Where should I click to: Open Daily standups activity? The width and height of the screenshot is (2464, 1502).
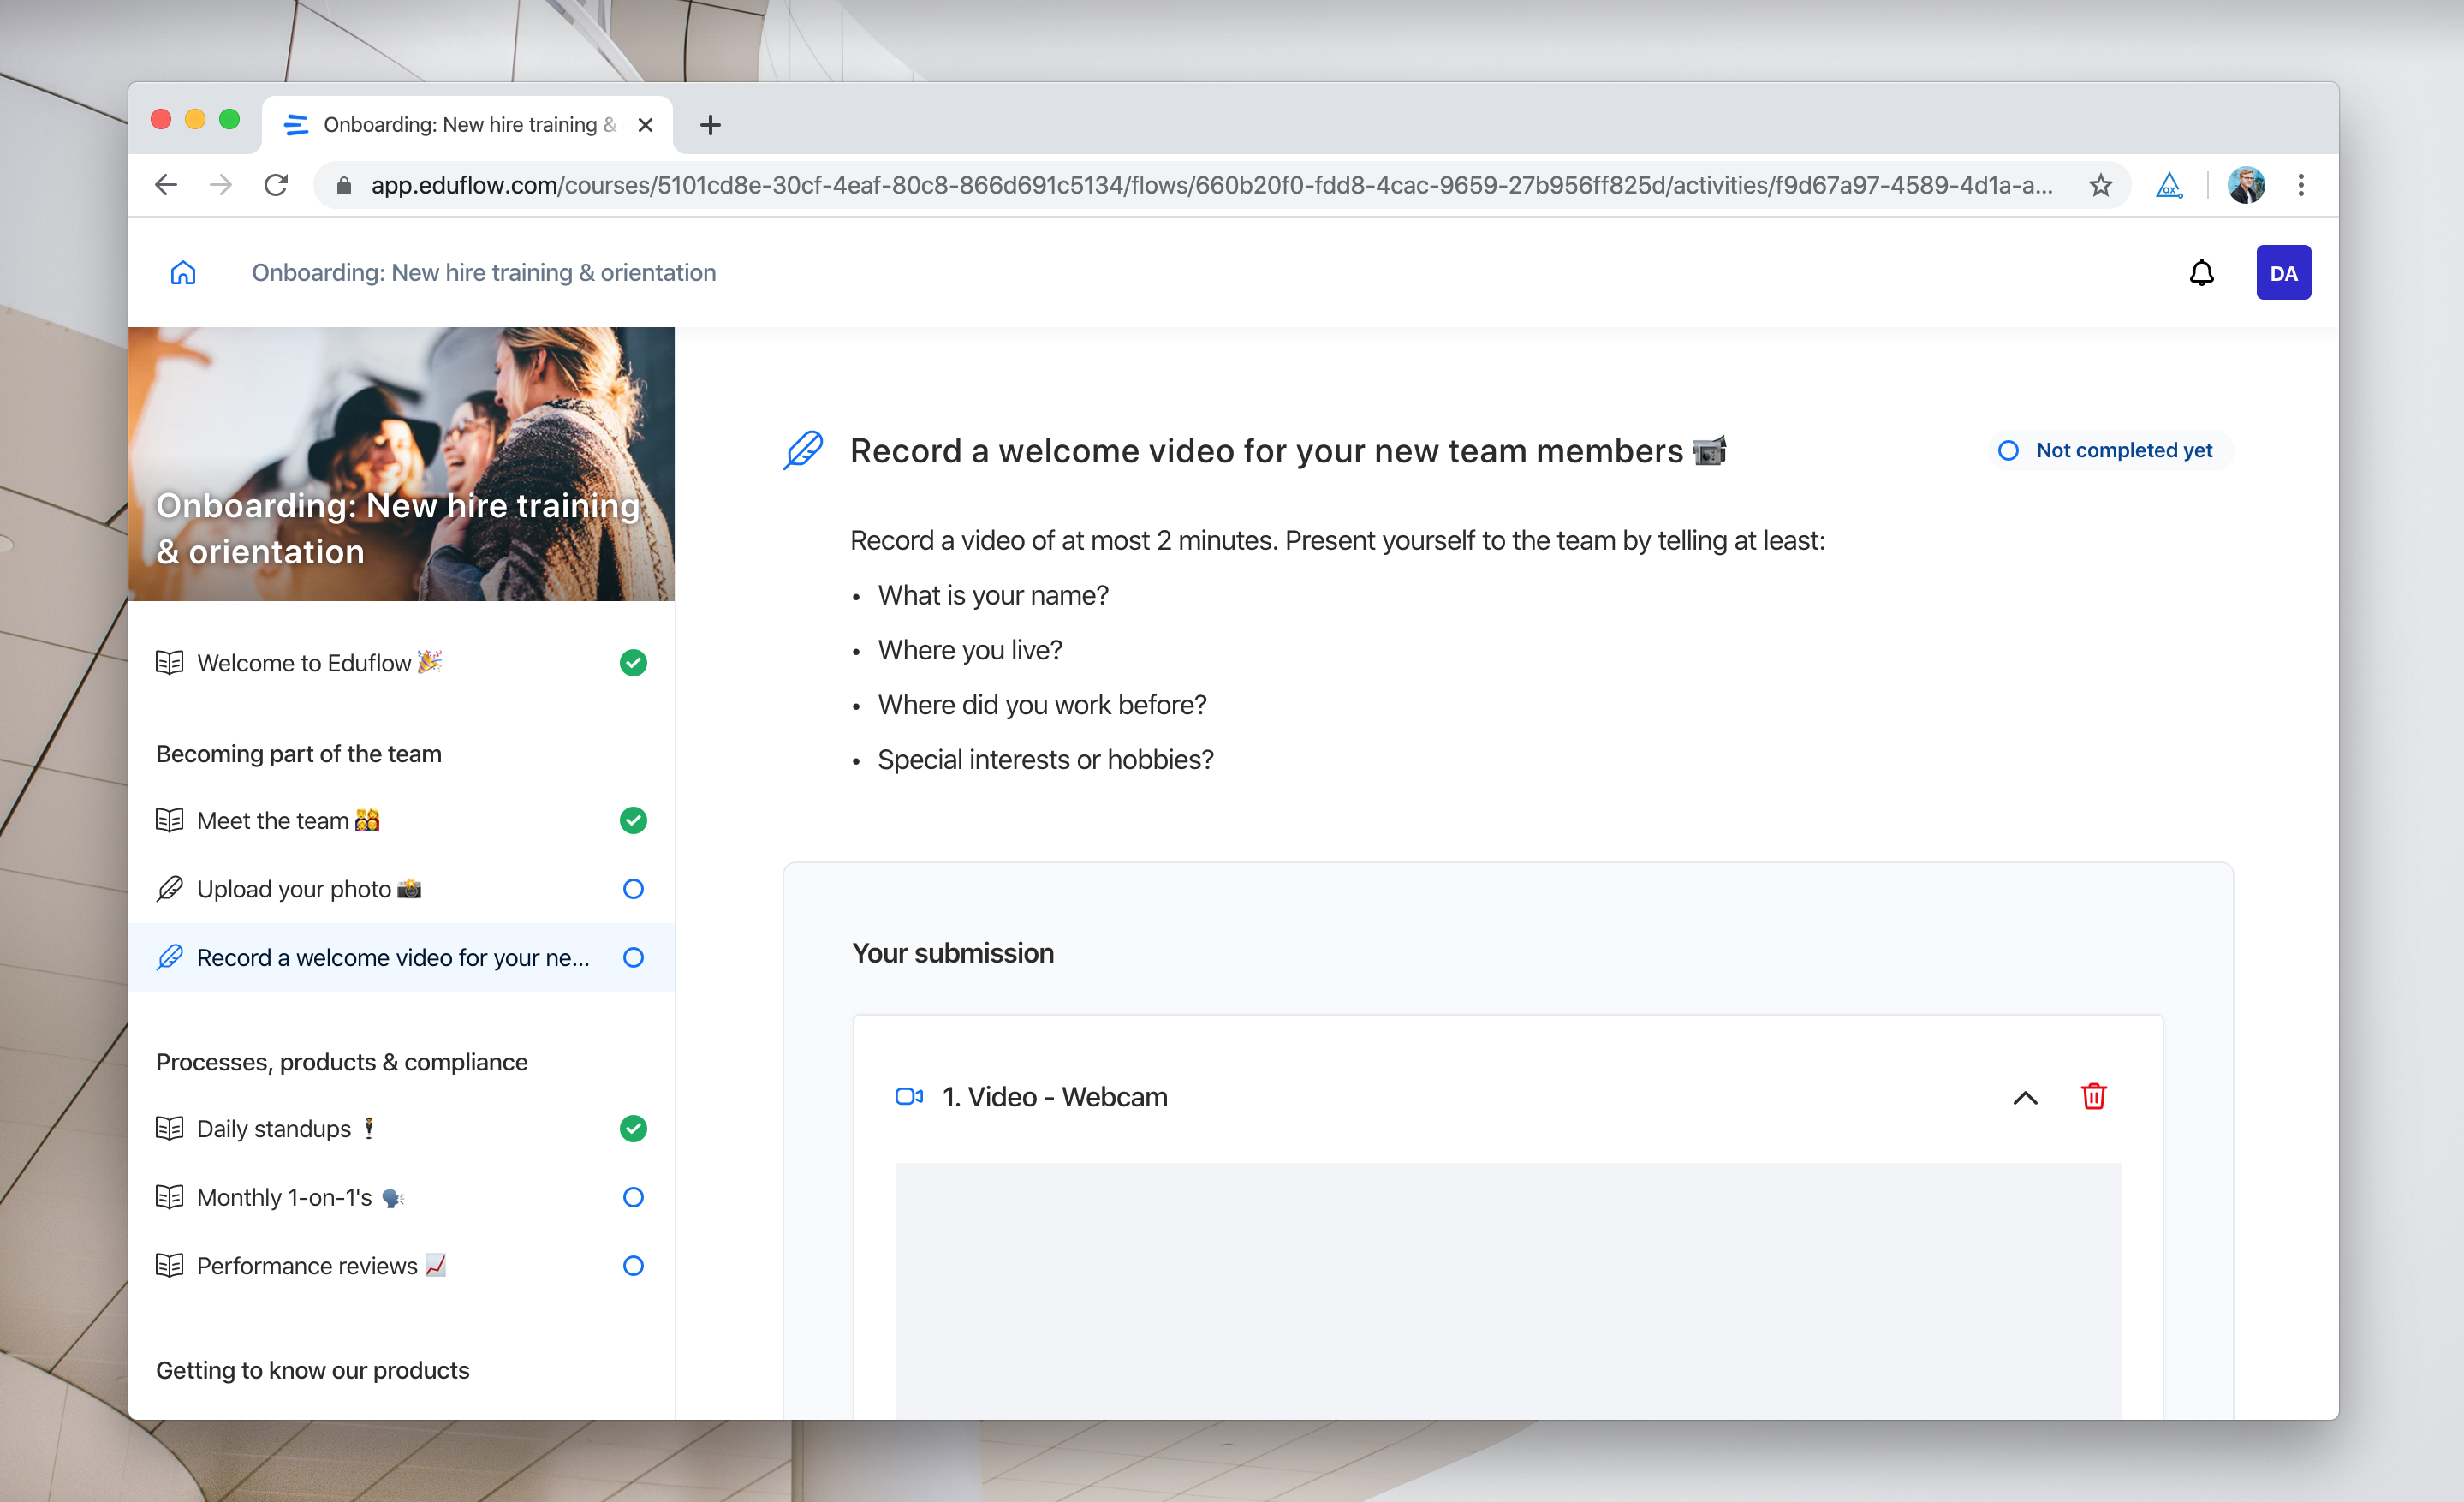click(x=401, y=1129)
